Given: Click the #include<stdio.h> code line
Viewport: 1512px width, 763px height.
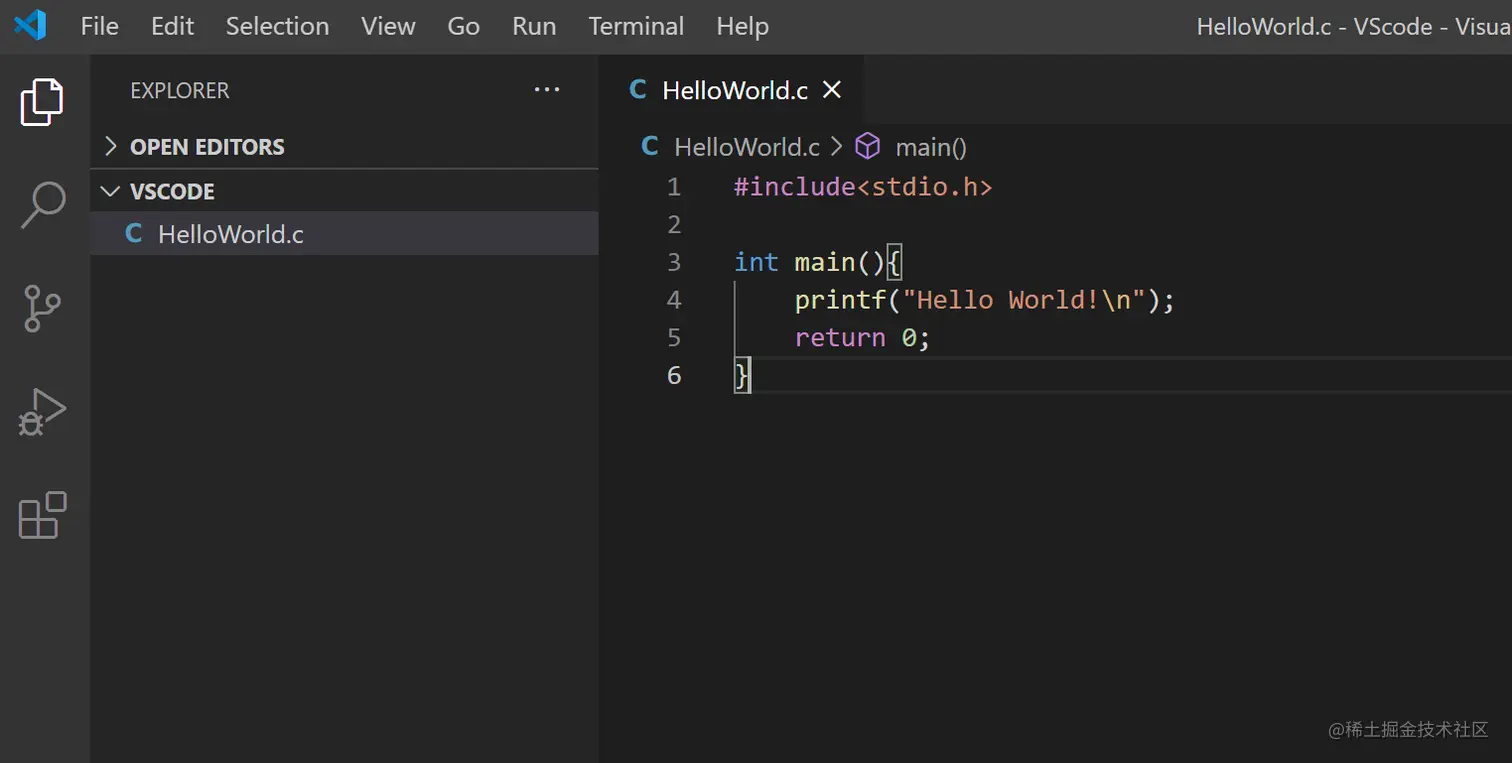Looking at the screenshot, I should click(863, 186).
